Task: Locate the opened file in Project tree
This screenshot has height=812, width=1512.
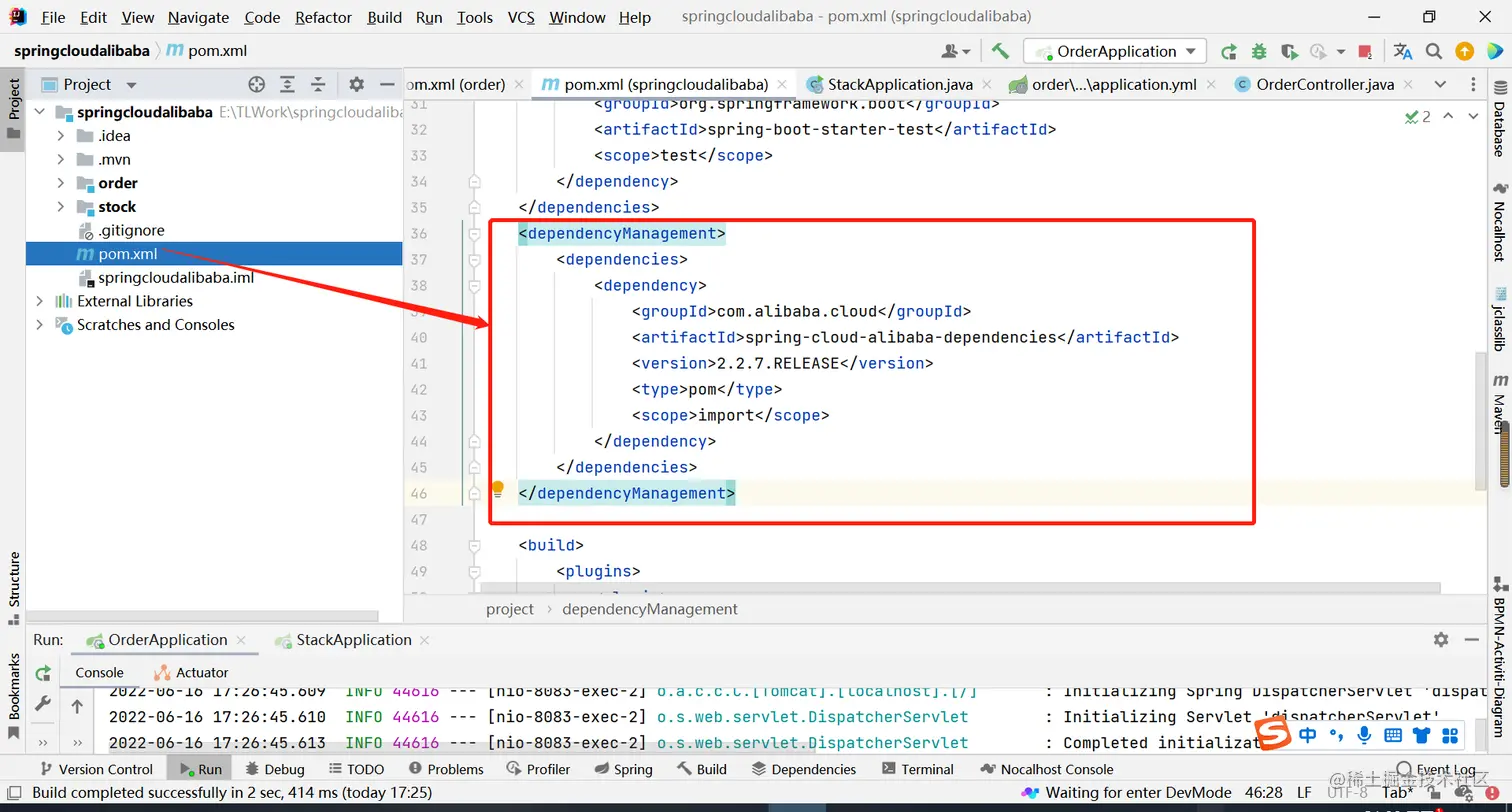Action: tap(257, 84)
